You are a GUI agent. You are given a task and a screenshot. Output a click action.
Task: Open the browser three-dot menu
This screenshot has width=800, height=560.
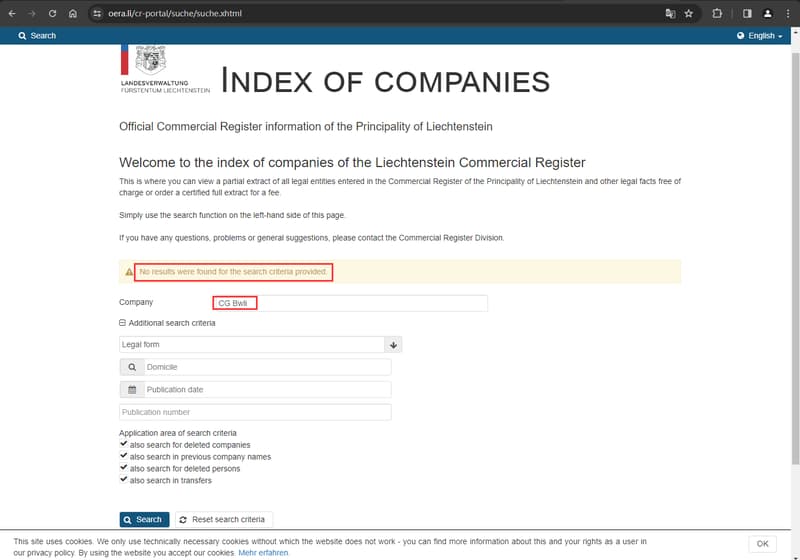(788, 14)
